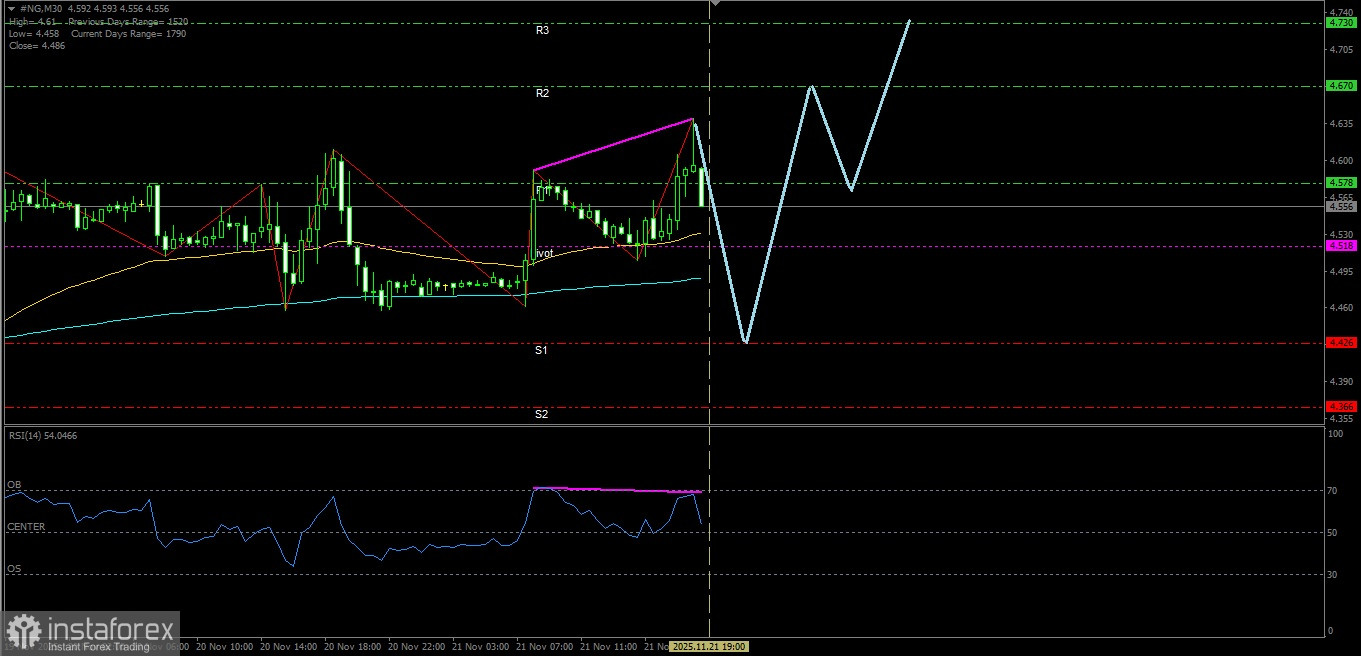Click the S1 support level label
1361x656 pixels.
541,351
